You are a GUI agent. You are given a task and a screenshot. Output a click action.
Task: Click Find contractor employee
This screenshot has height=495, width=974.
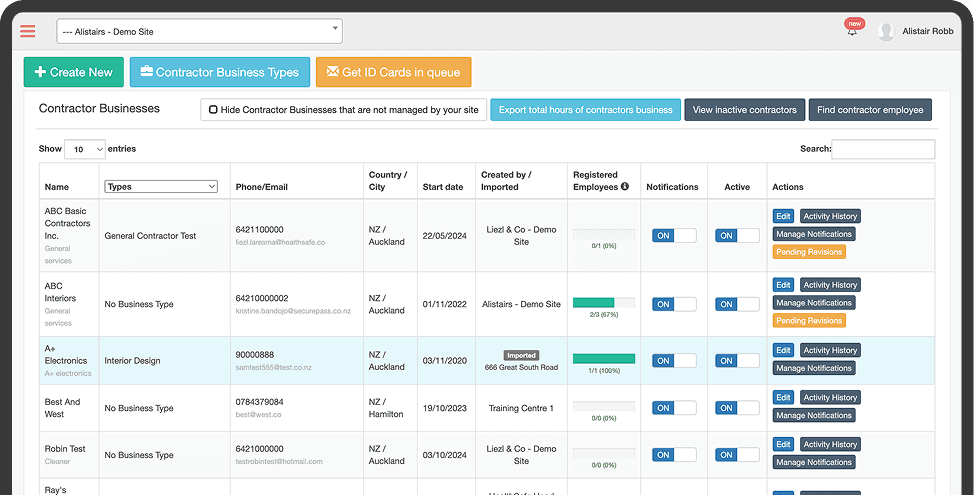870,110
